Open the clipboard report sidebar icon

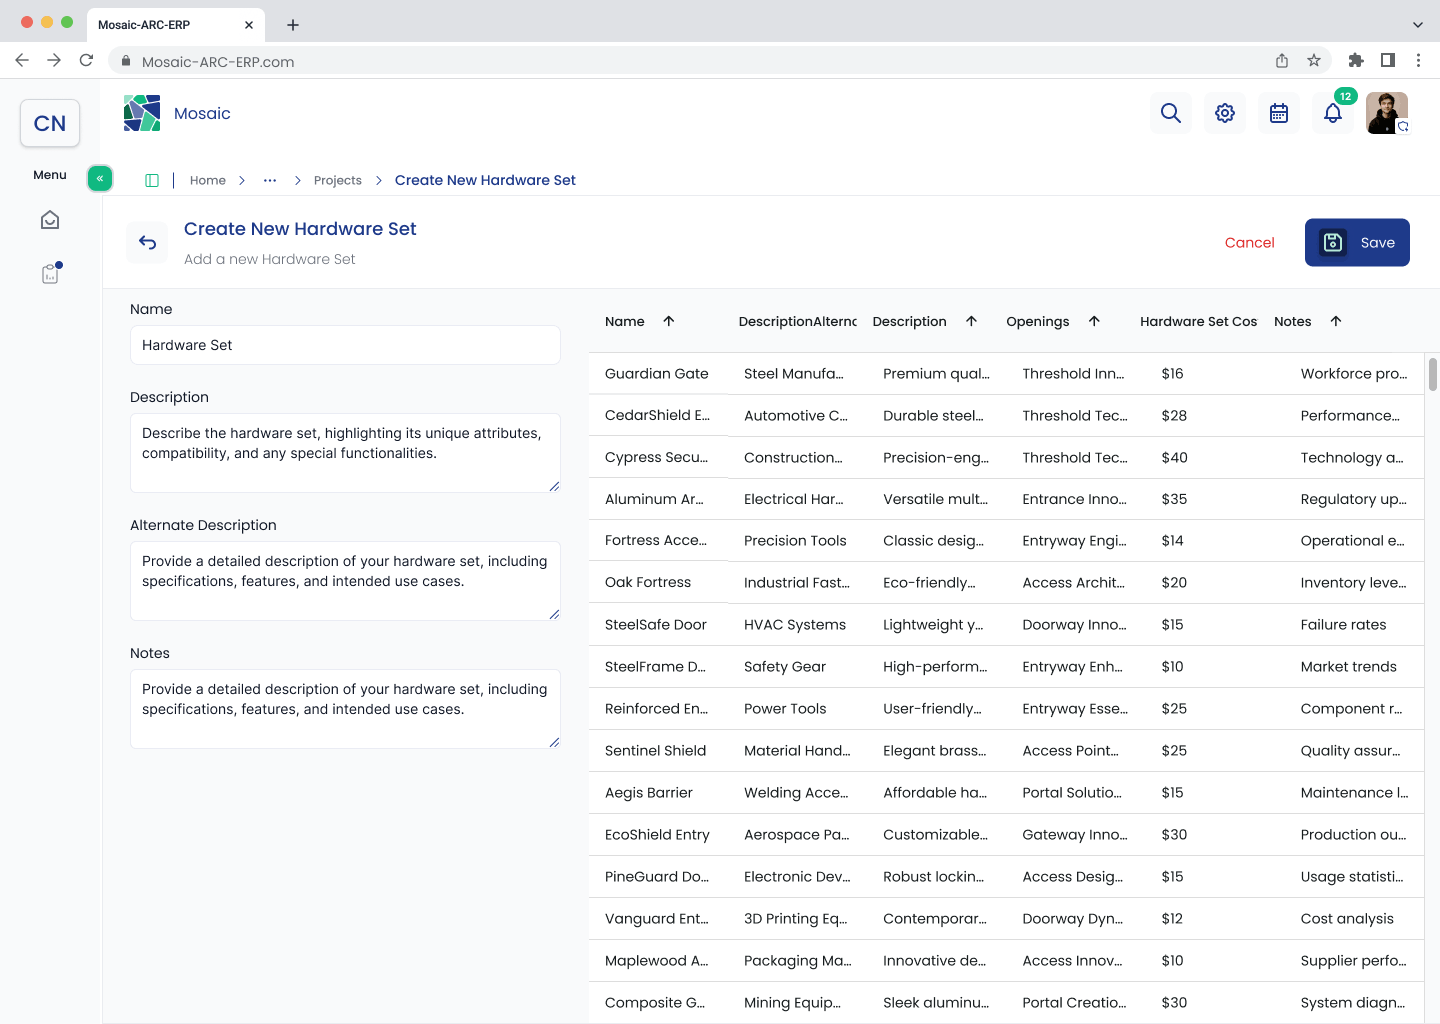tap(50, 273)
